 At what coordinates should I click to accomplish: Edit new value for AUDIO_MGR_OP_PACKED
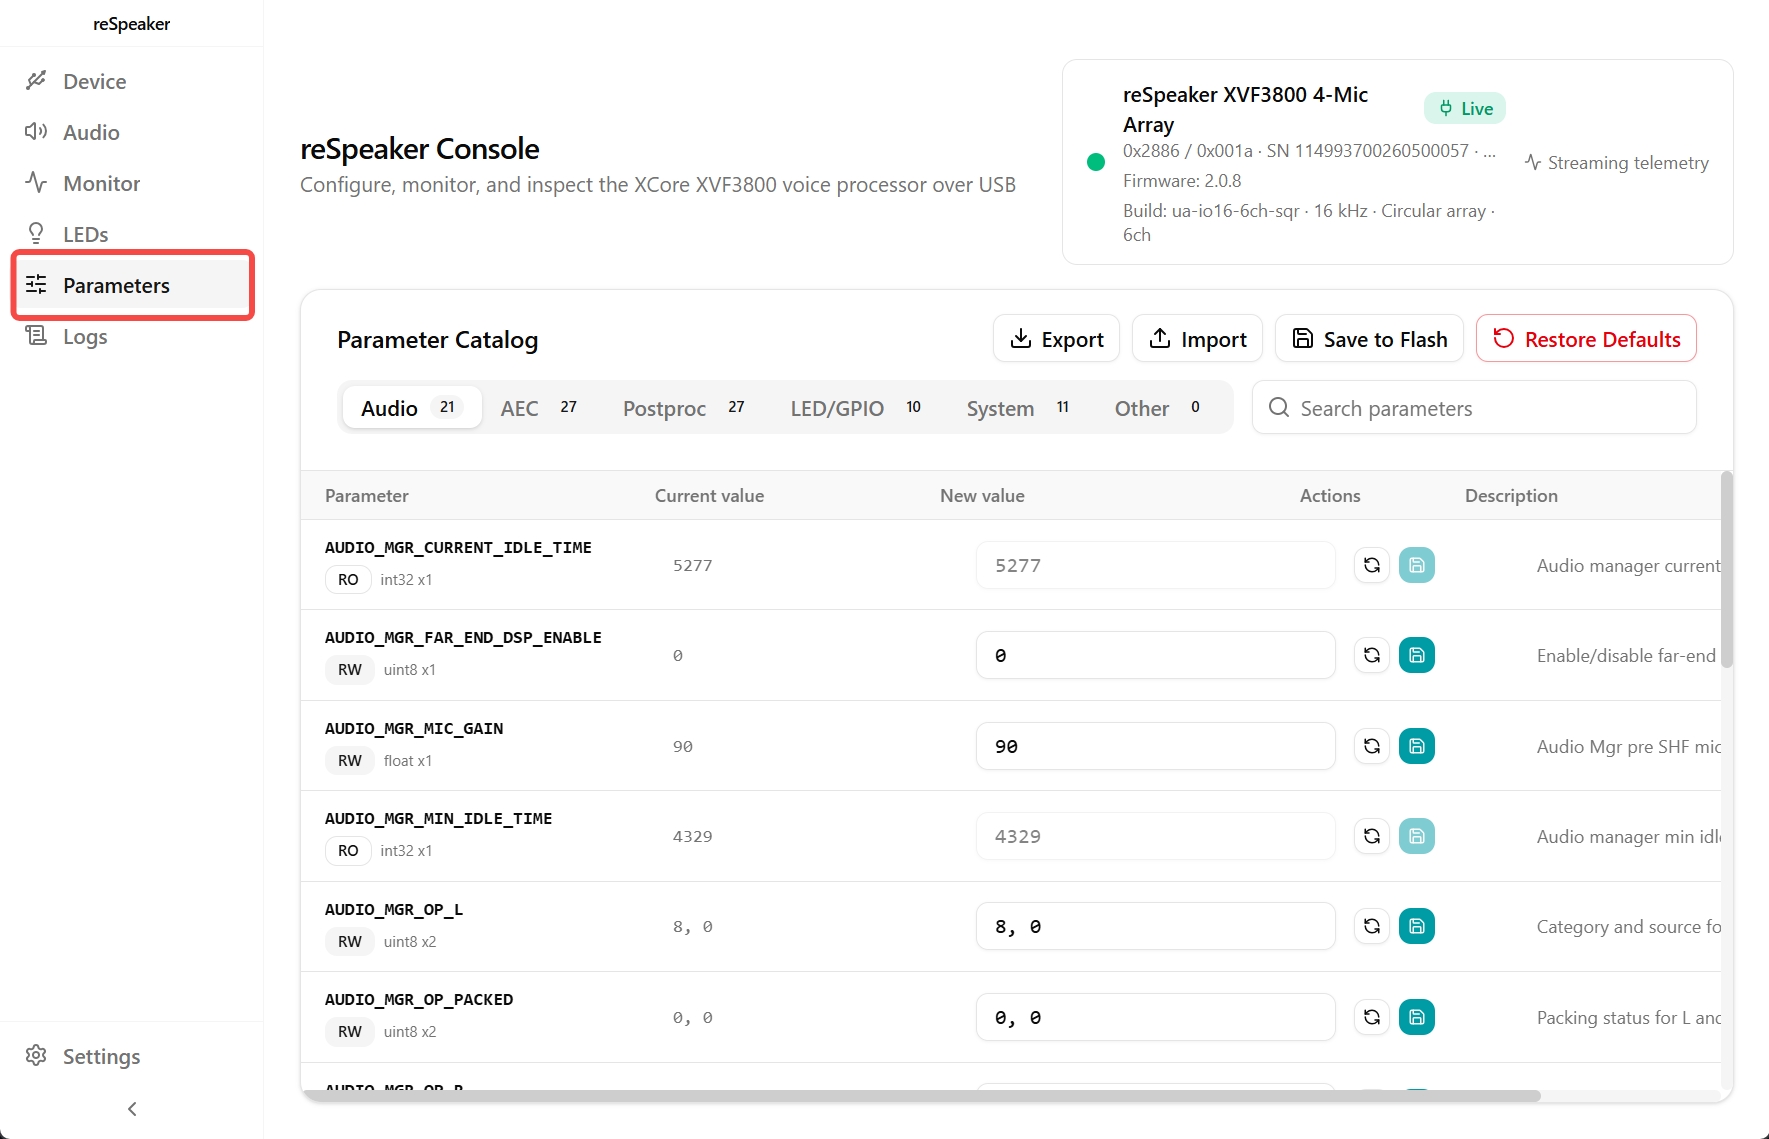[1156, 1017]
